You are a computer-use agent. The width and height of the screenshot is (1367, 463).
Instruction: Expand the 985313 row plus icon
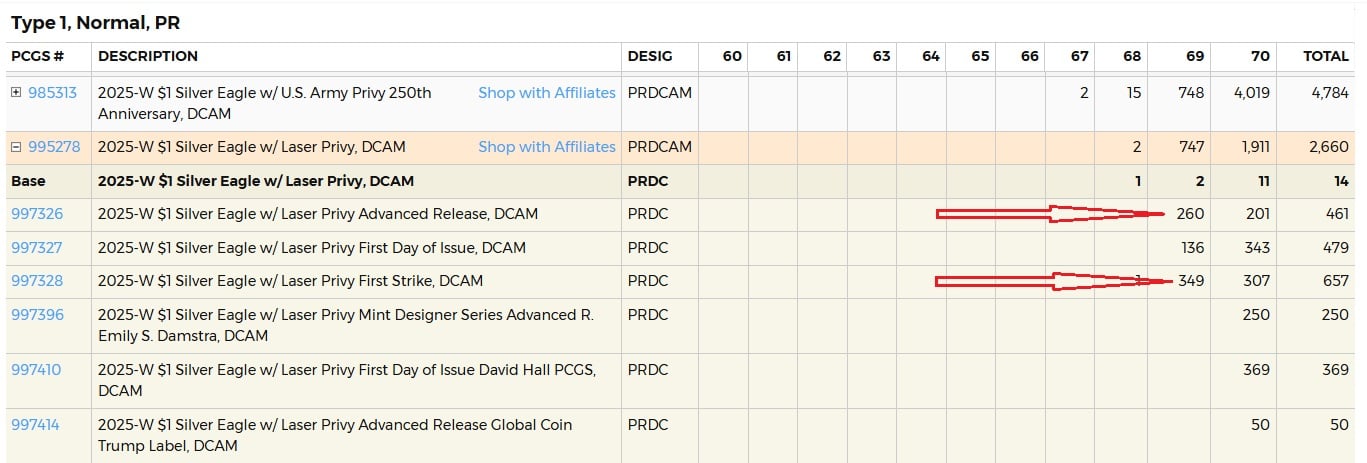[16, 93]
